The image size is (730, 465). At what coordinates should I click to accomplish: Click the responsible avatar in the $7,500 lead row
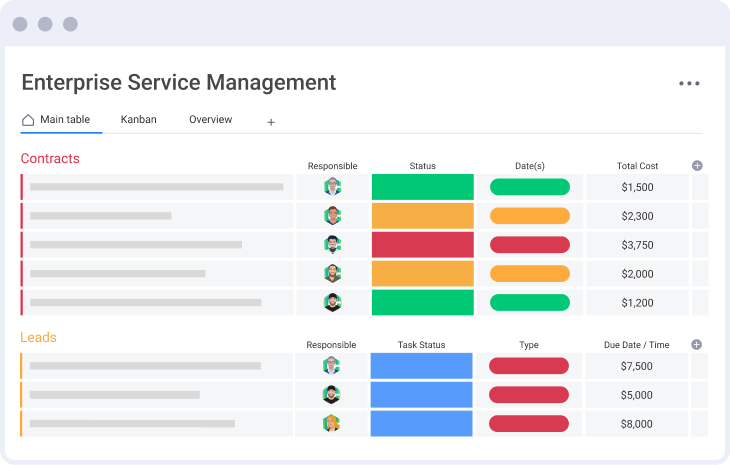pyautogui.click(x=332, y=366)
